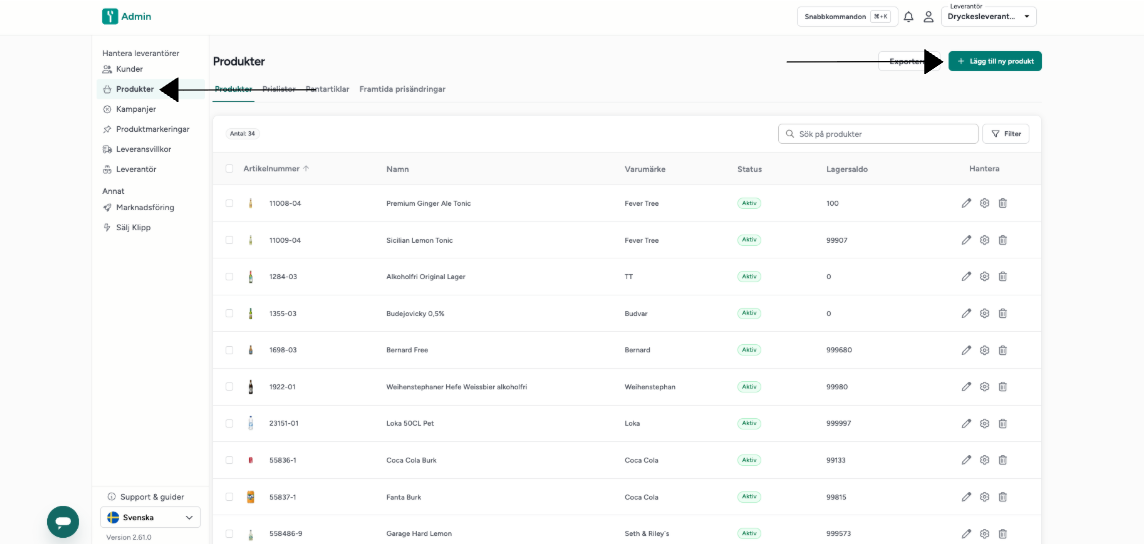The image size is (1144, 544).
Task: Open the Filter button
Action: tap(1006, 134)
